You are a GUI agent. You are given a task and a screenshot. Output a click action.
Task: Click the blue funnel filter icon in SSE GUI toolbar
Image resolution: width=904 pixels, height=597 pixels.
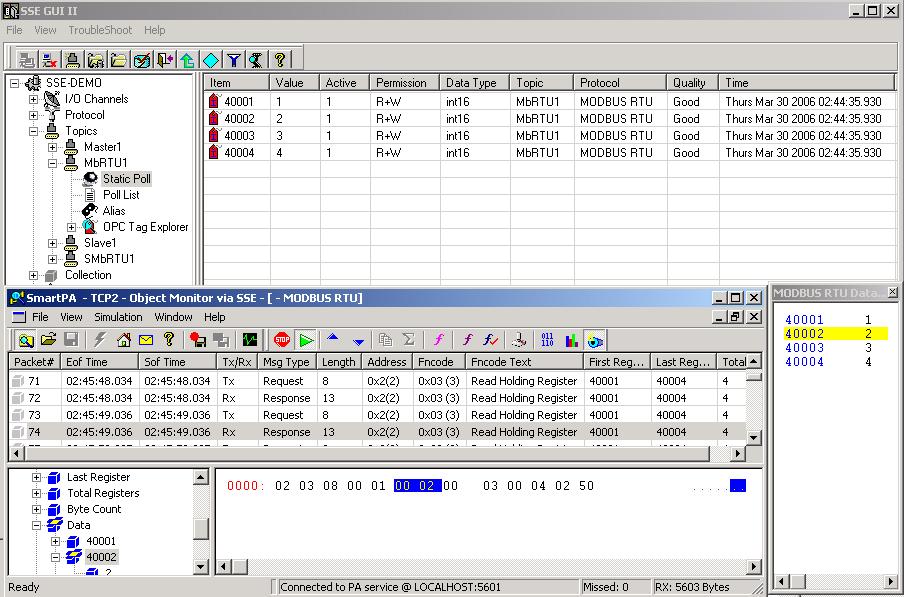click(233, 59)
